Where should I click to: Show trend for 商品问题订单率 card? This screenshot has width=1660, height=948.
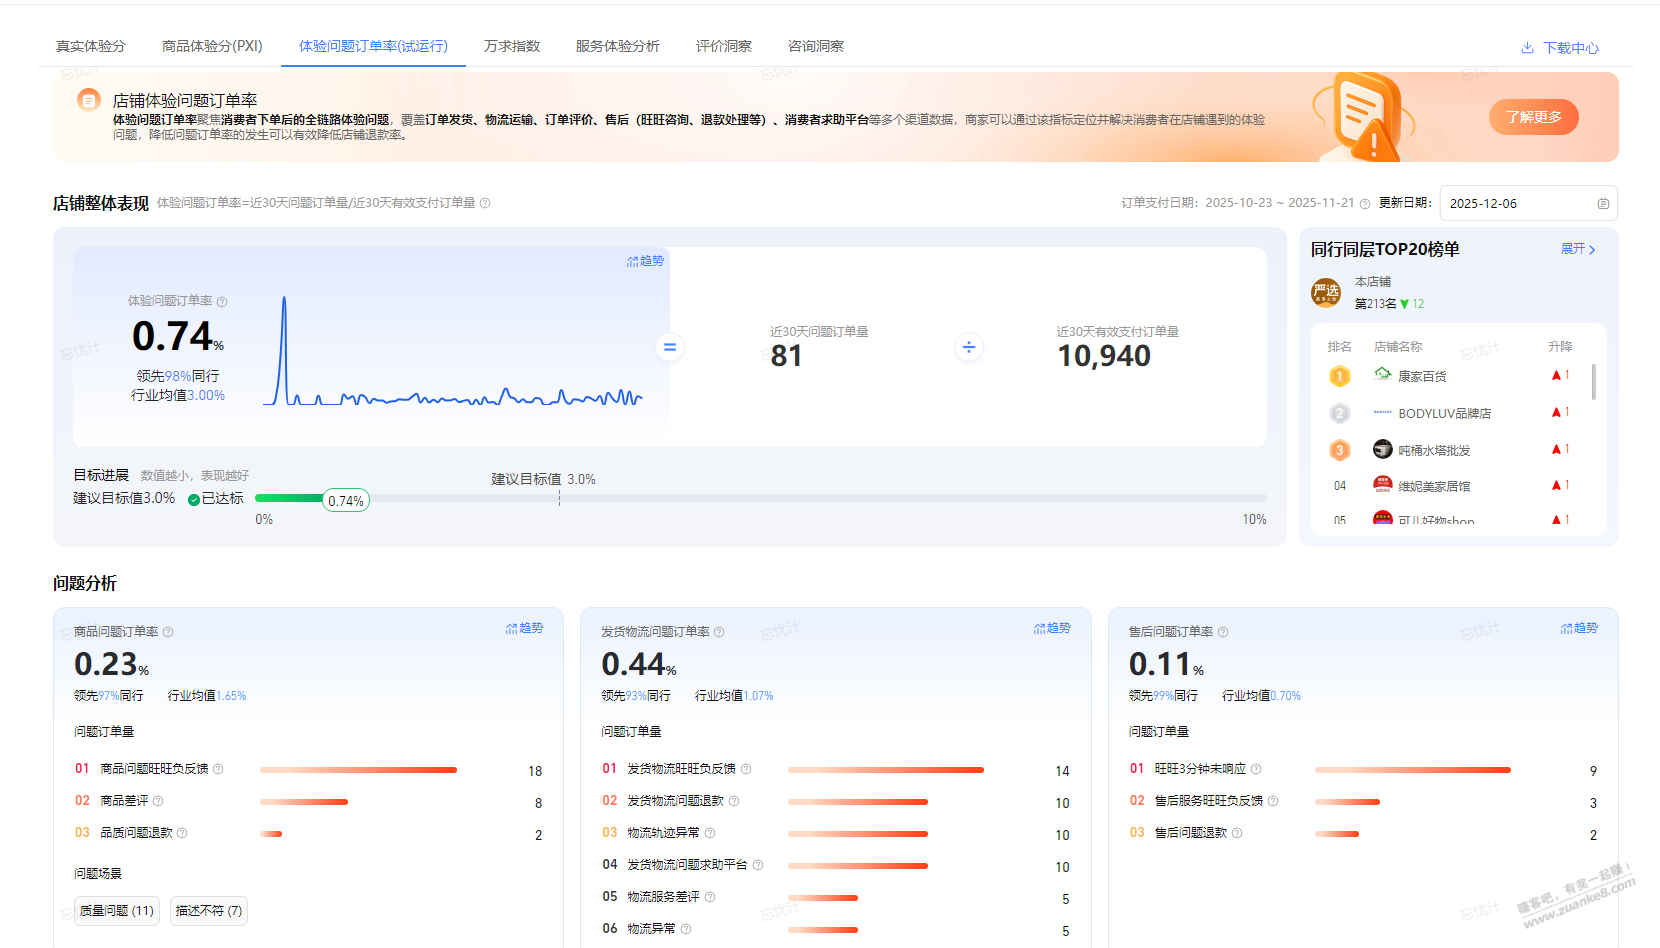[x=525, y=629]
